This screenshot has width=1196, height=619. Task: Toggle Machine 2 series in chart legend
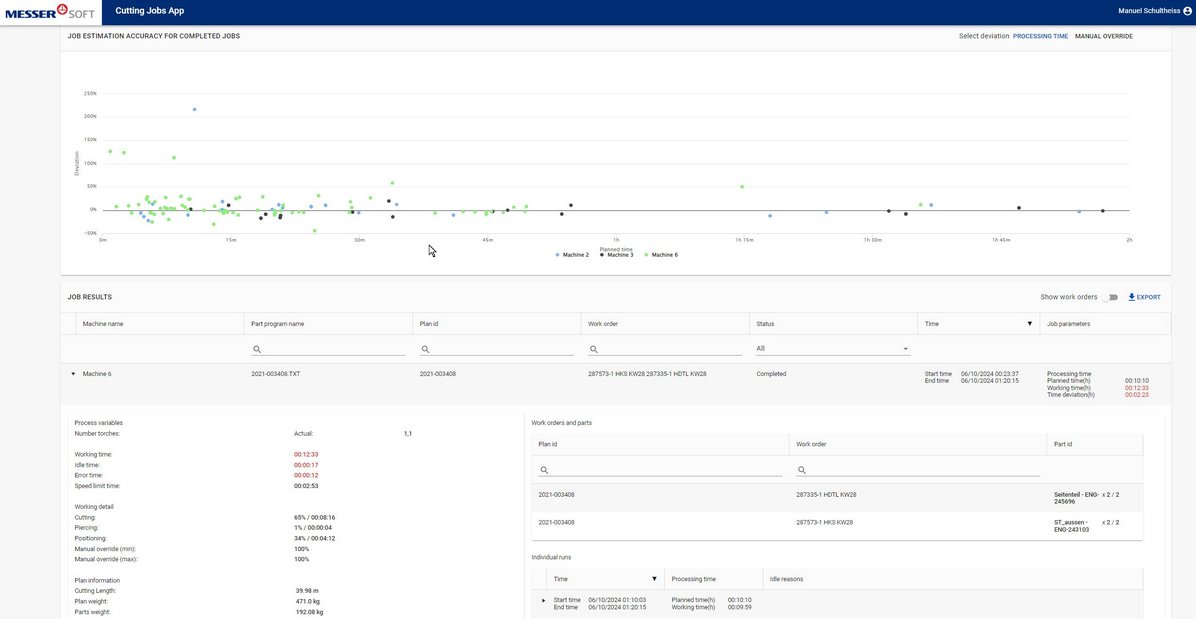click(x=572, y=255)
